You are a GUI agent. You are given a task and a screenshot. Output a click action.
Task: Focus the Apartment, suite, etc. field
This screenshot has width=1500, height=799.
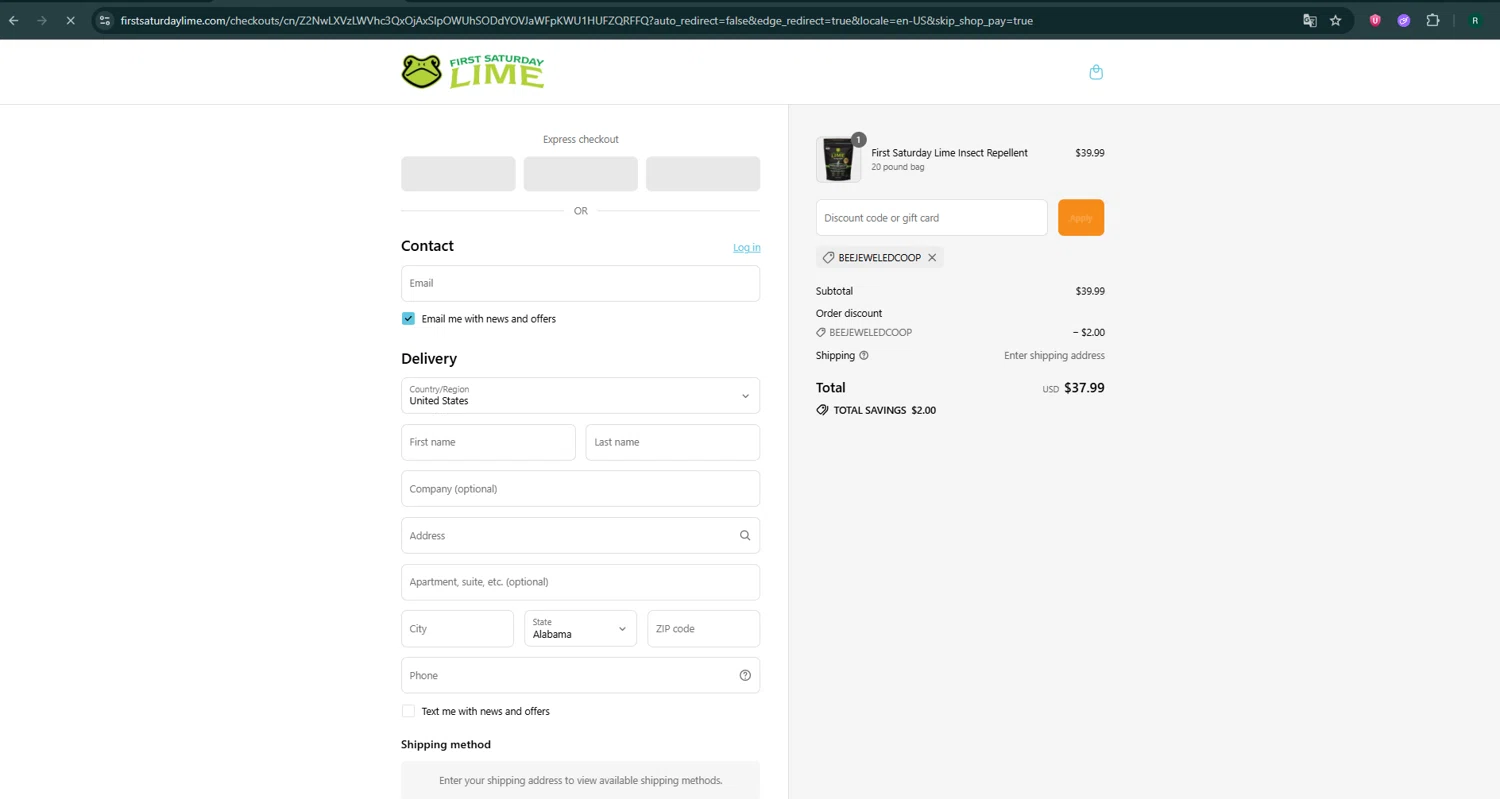pyautogui.click(x=580, y=582)
